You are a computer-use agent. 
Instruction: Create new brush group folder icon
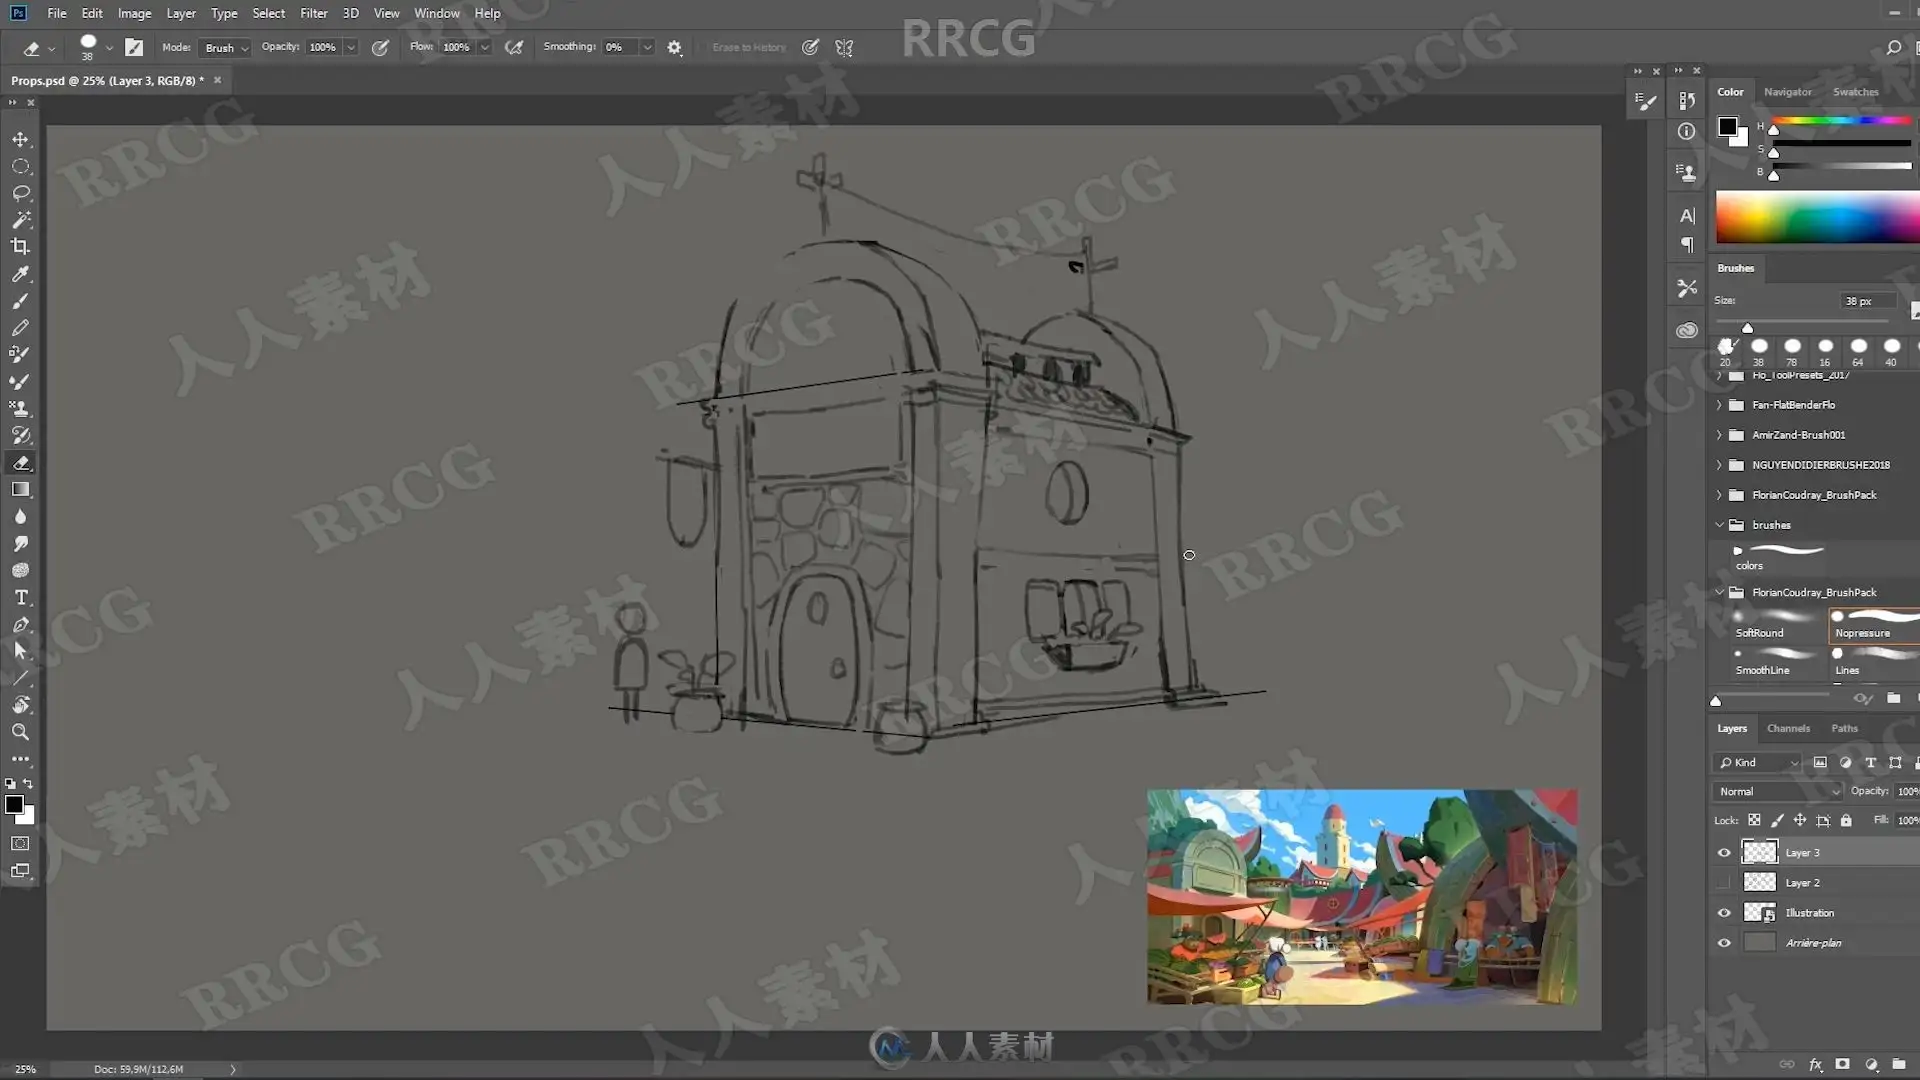(1894, 698)
